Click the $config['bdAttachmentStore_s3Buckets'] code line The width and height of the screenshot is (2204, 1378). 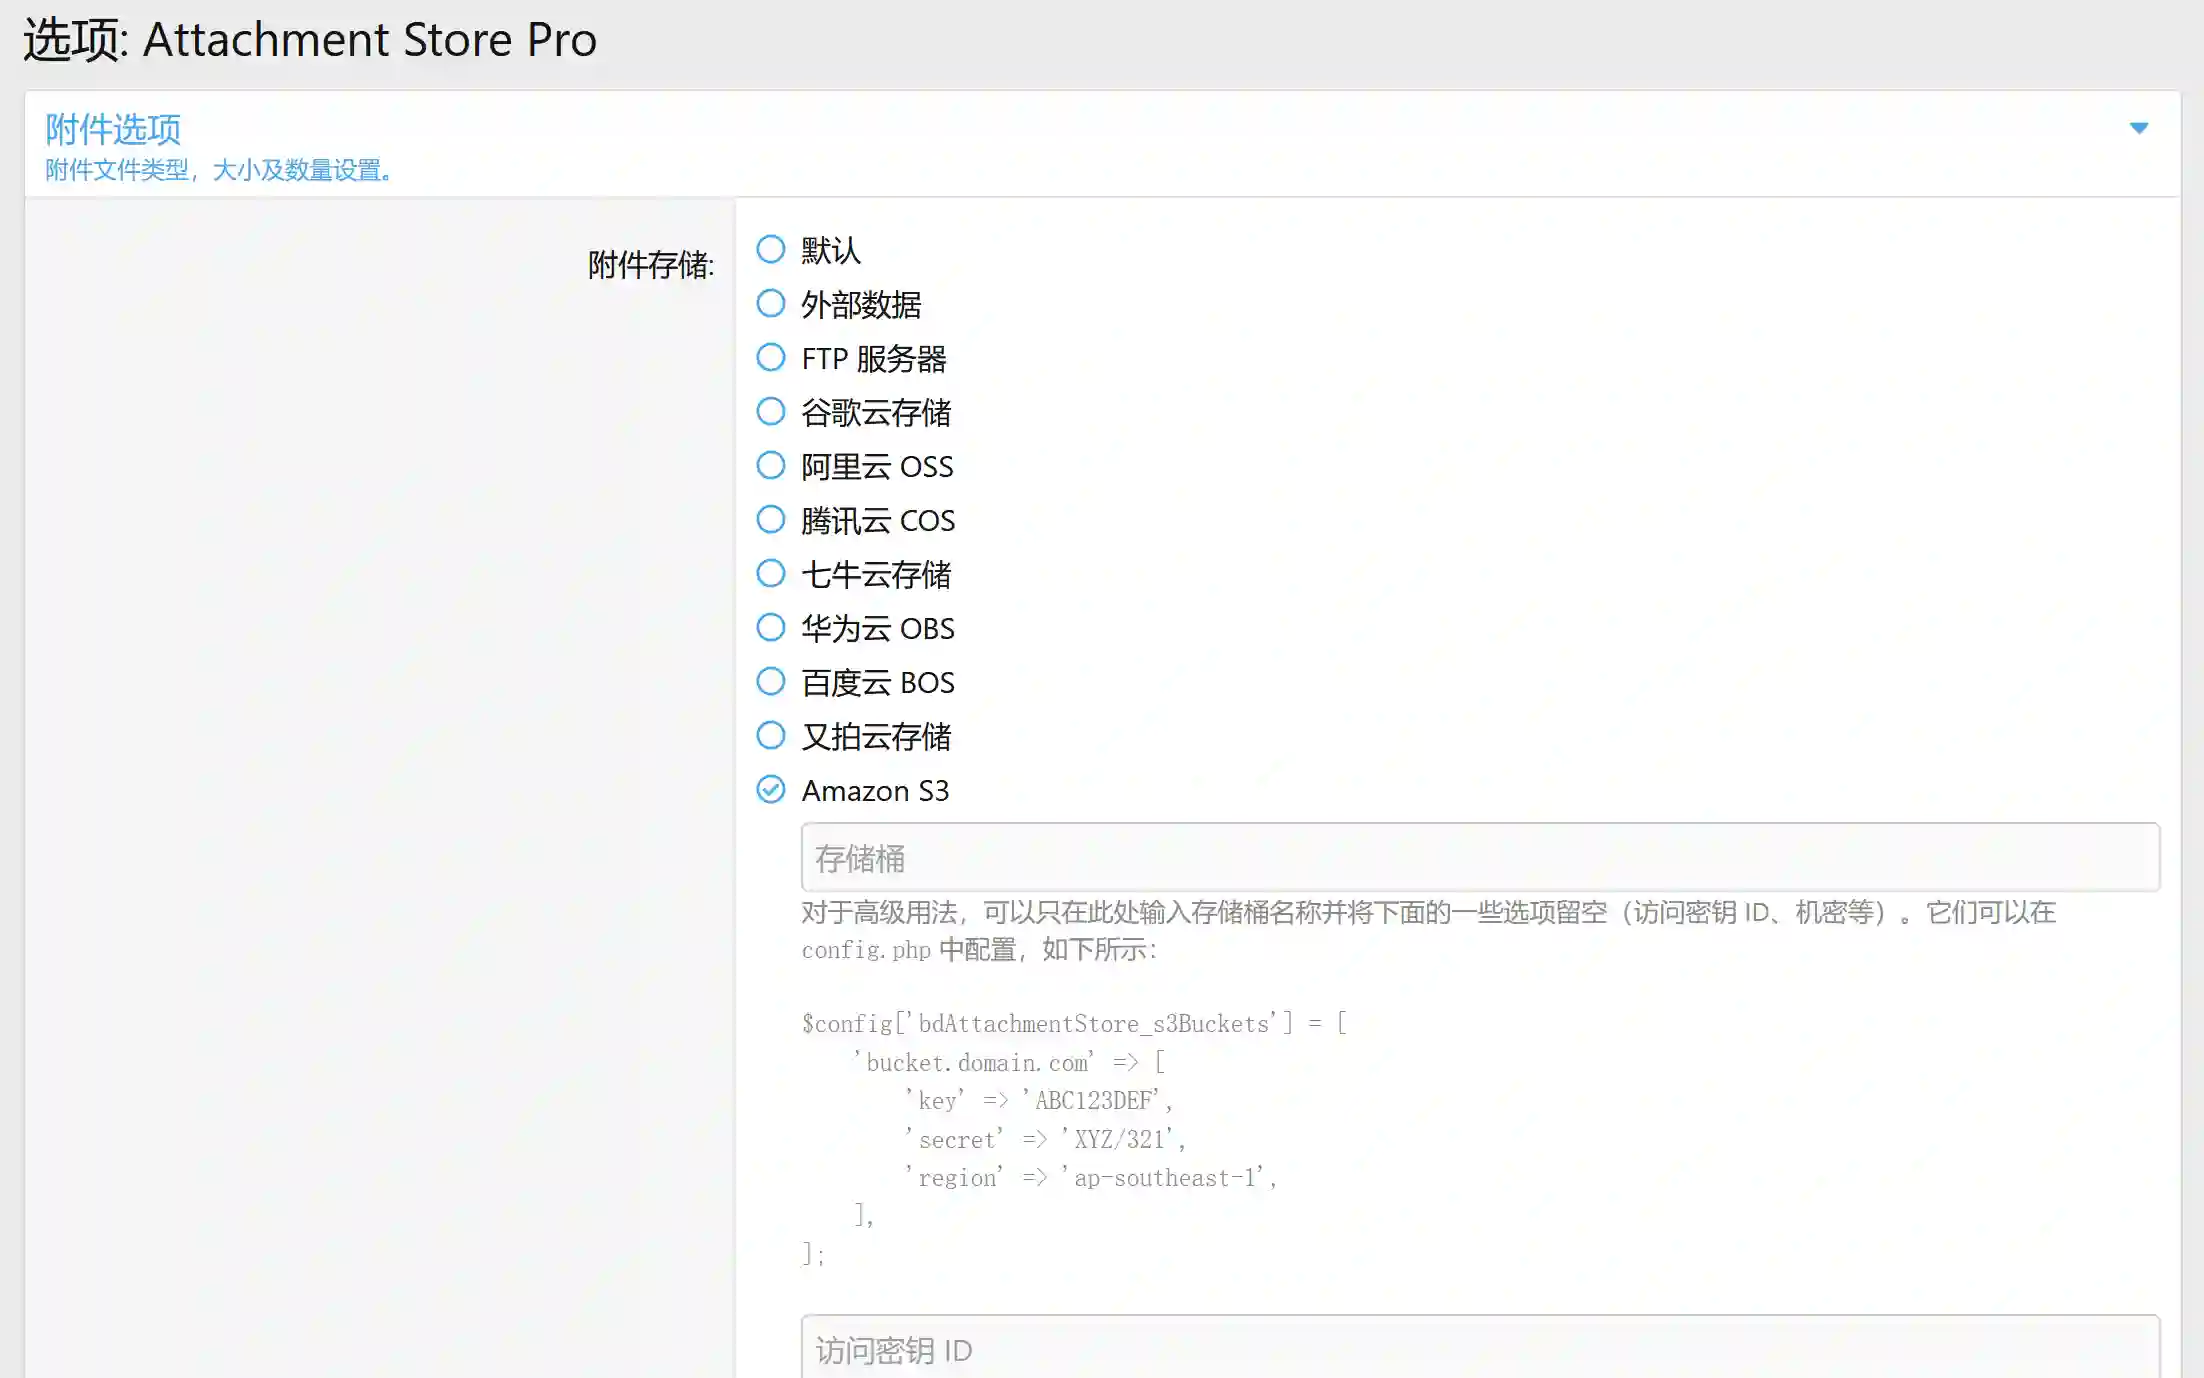[1074, 1023]
